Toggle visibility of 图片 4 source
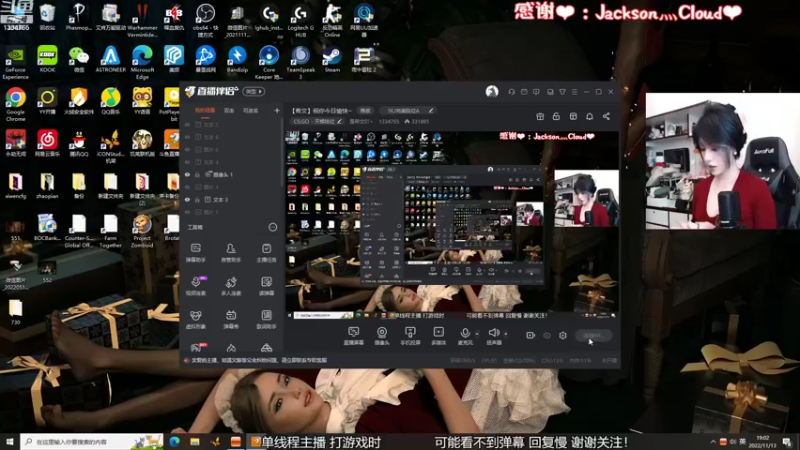Screen dimensions: 800x450 click(x=187, y=187)
